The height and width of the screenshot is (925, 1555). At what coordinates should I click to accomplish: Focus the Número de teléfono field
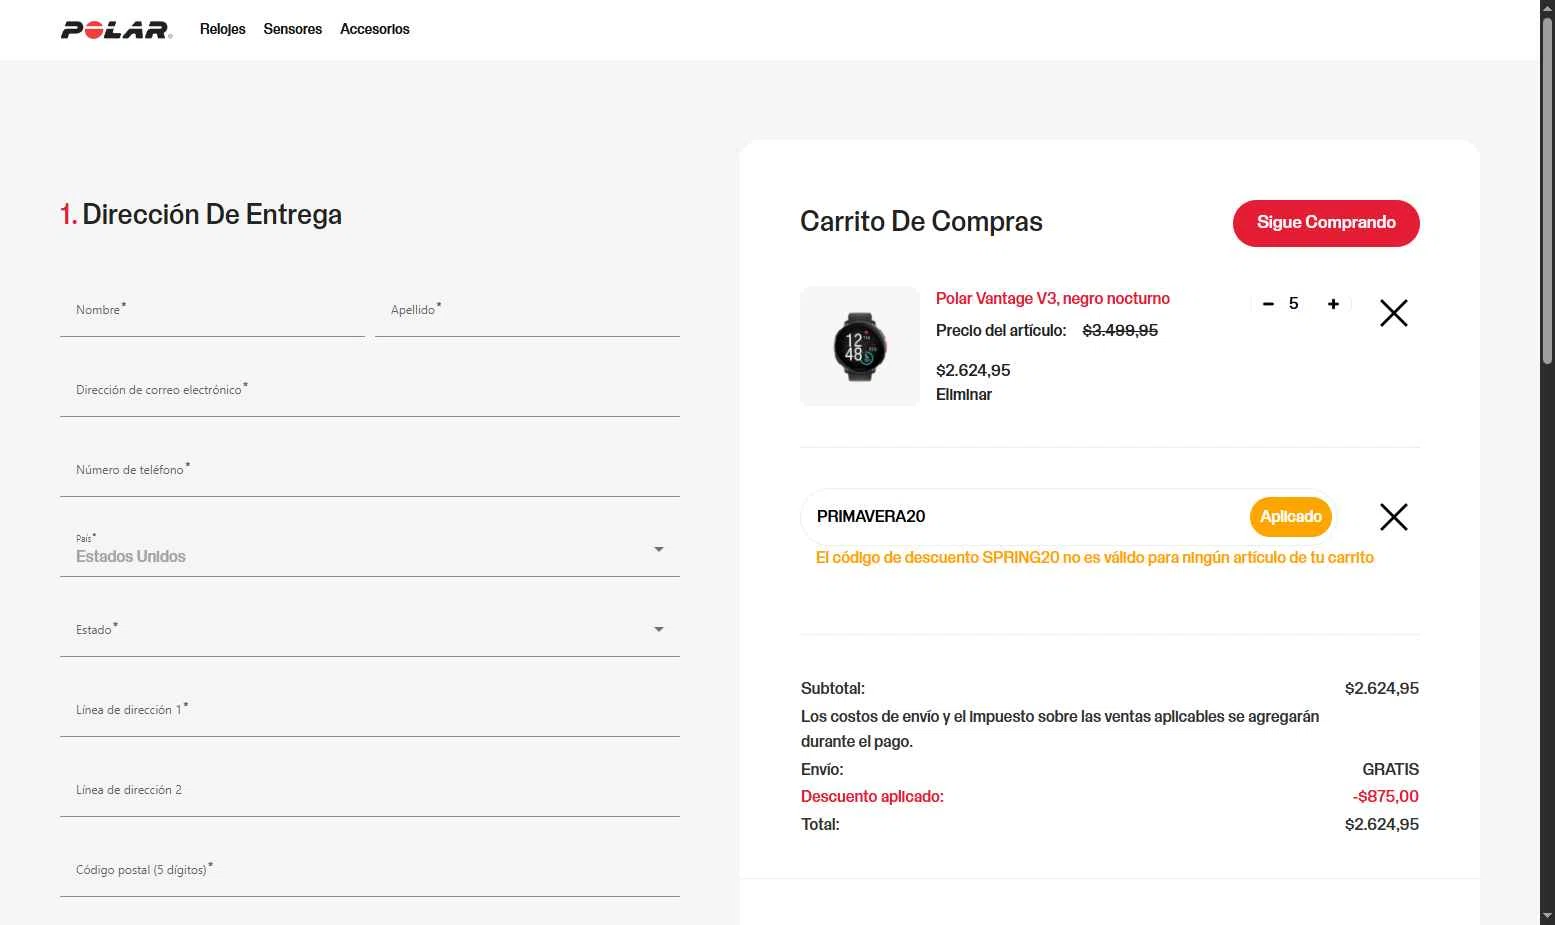tap(370, 471)
